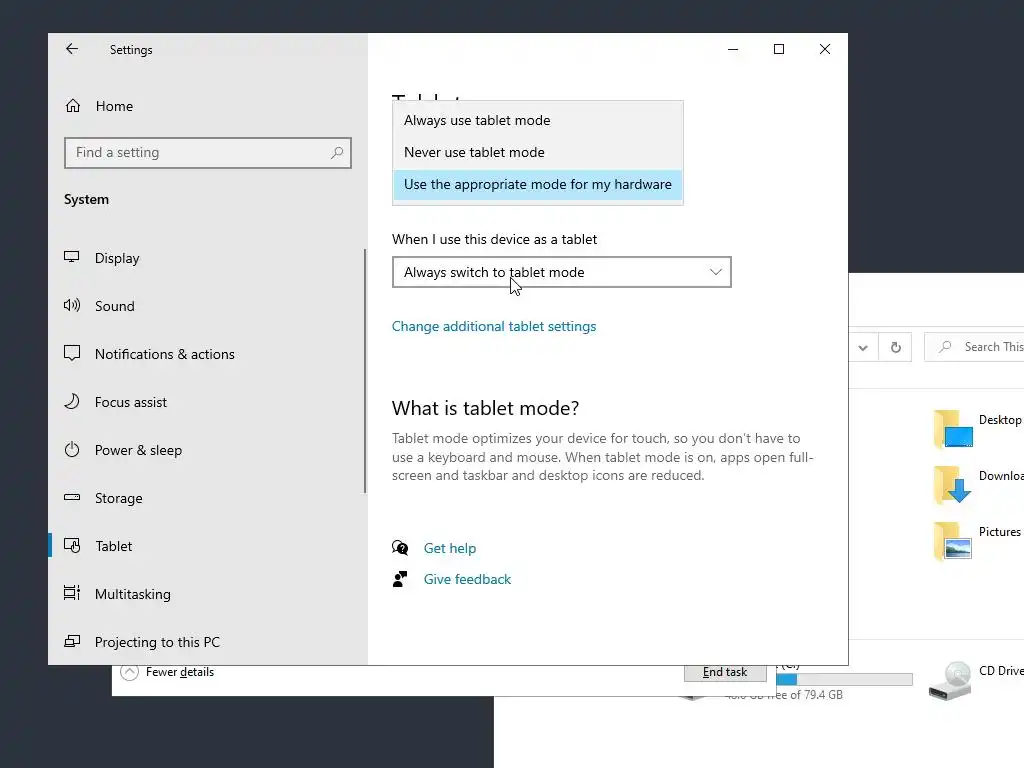Click the Get help chat icon
This screenshot has height=768, width=1024.
(x=400, y=548)
